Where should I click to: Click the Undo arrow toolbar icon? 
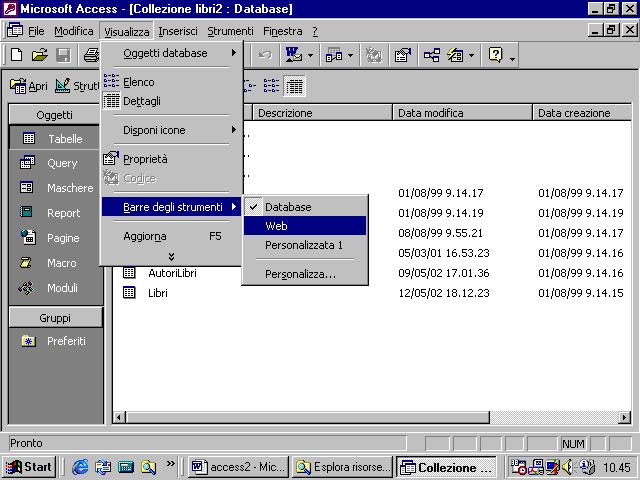tap(265, 55)
